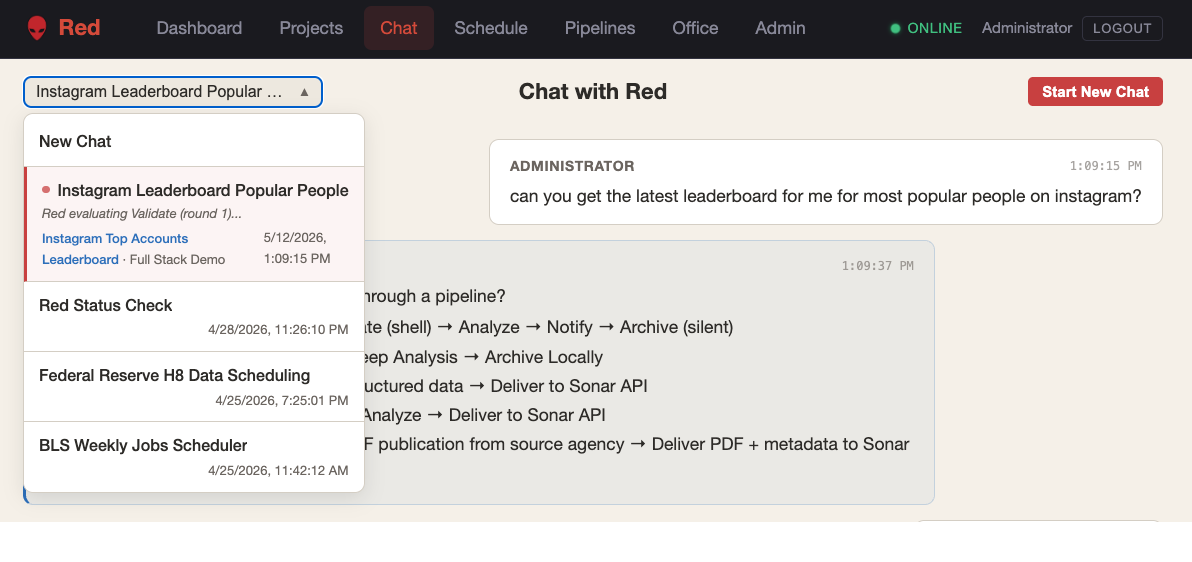Image resolution: width=1192 pixels, height=562 pixels.
Task: Click "Red evaluating Validate (round 1)..." status text
Action: click(x=142, y=214)
